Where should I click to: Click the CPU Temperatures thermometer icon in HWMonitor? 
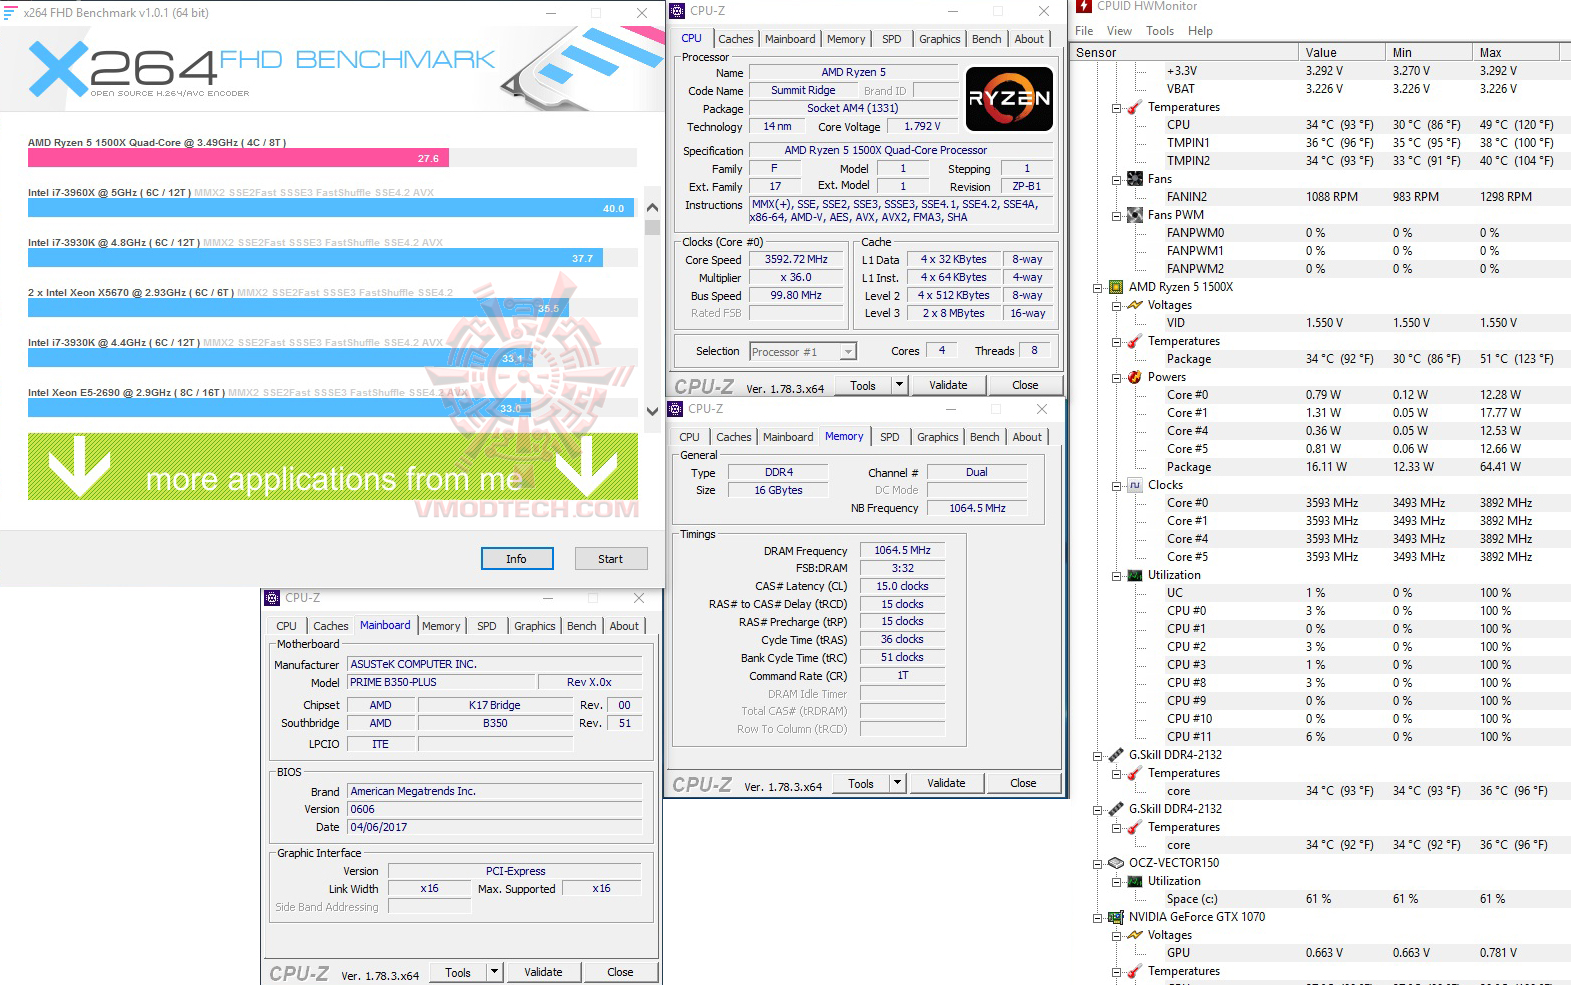(x=1135, y=107)
